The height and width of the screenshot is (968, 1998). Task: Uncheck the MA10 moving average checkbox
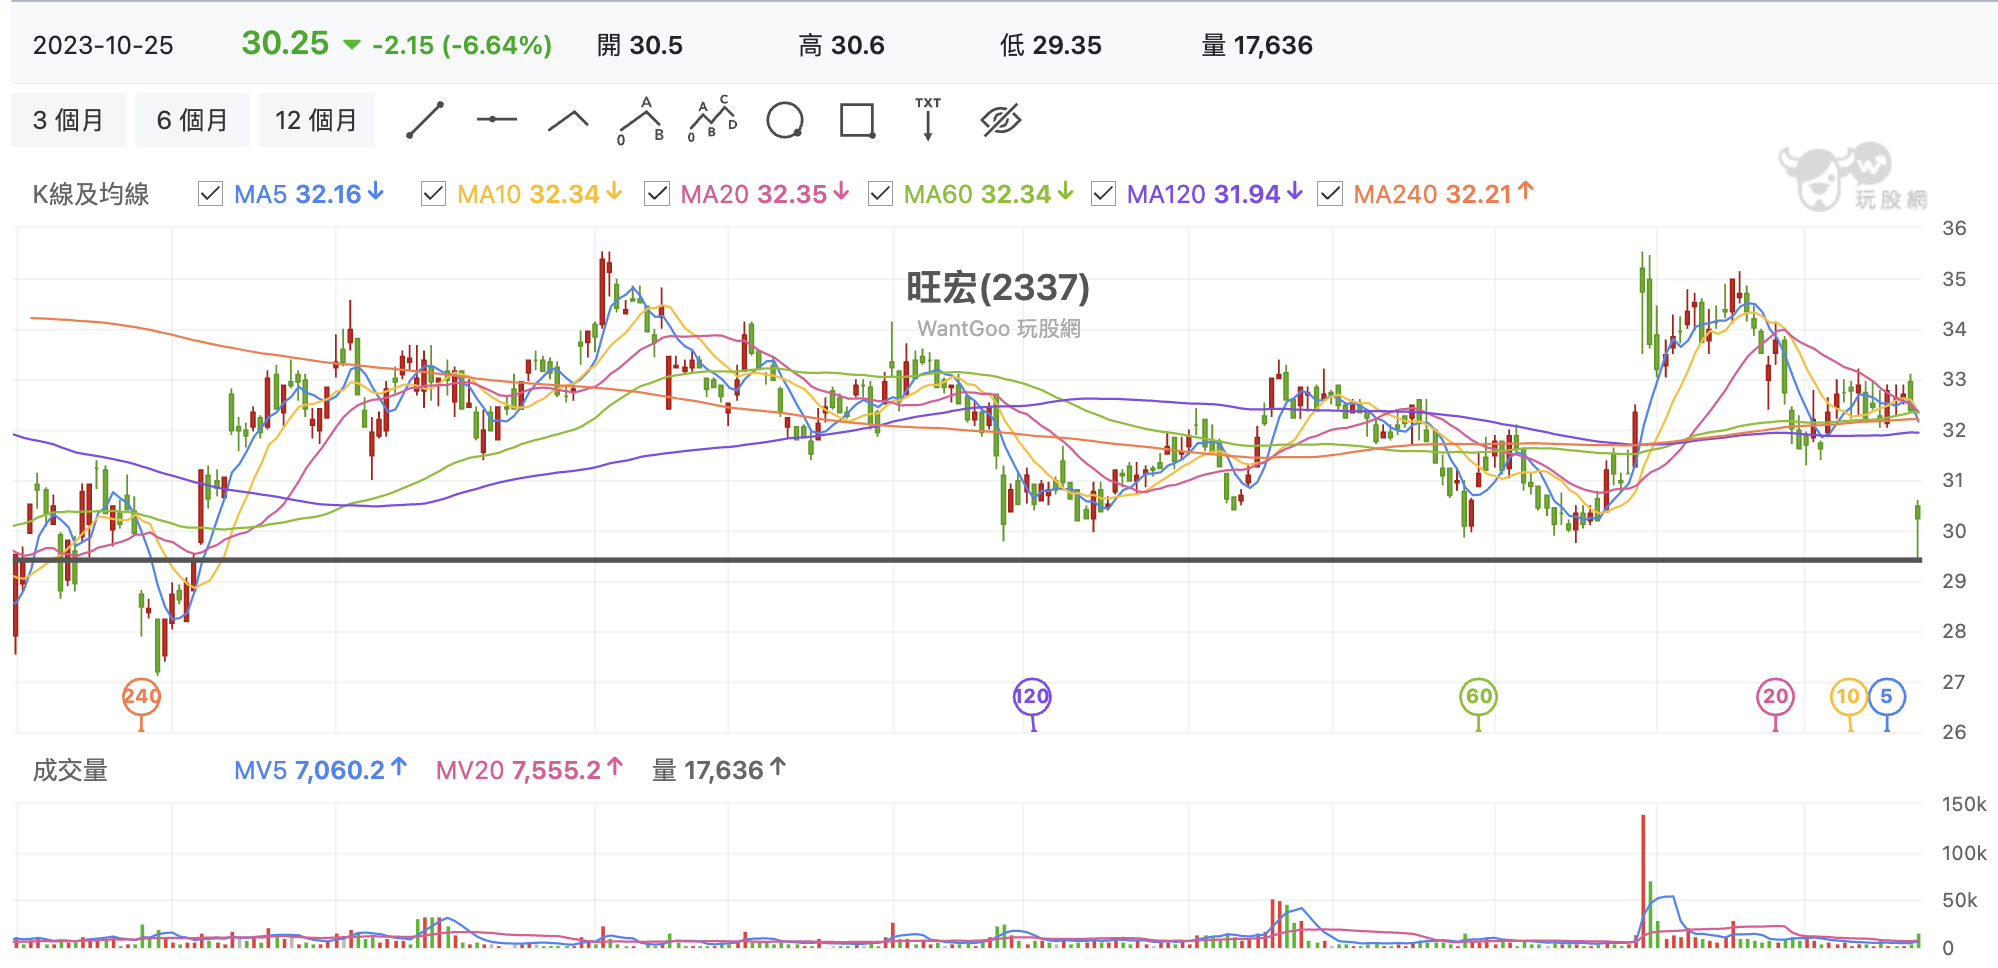click(x=433, y=194)
